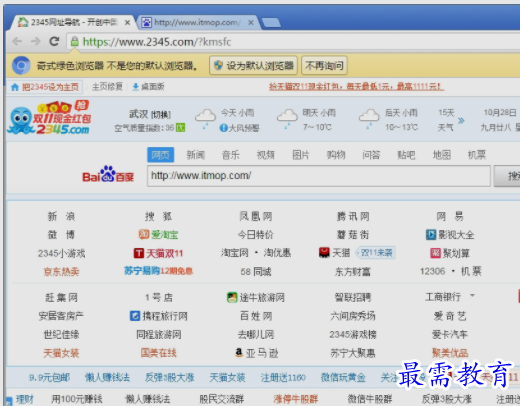
Task: Click the browser forward arrow
Action: (x=35, y=42)
